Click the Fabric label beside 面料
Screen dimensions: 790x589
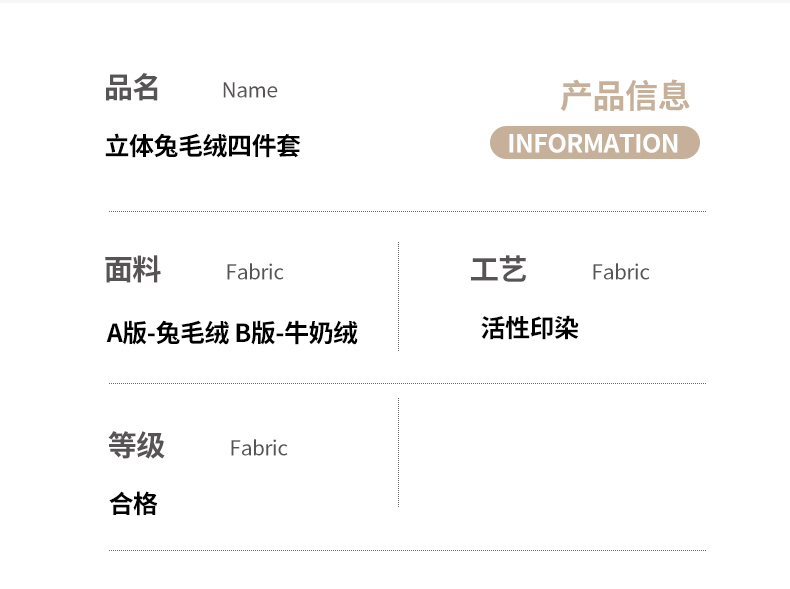click(255, 272)
